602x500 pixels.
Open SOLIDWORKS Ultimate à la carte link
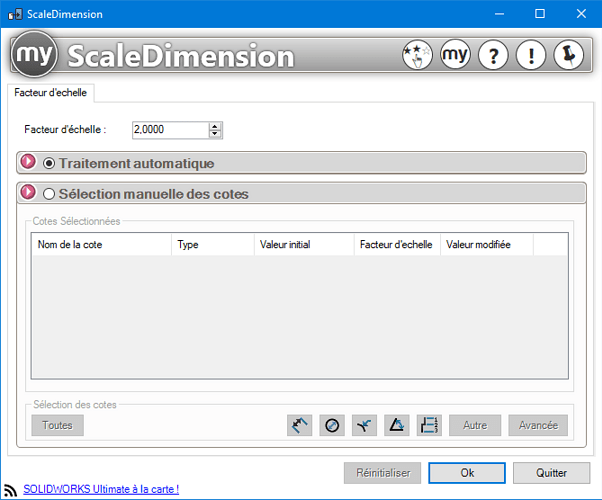point(101,489)
